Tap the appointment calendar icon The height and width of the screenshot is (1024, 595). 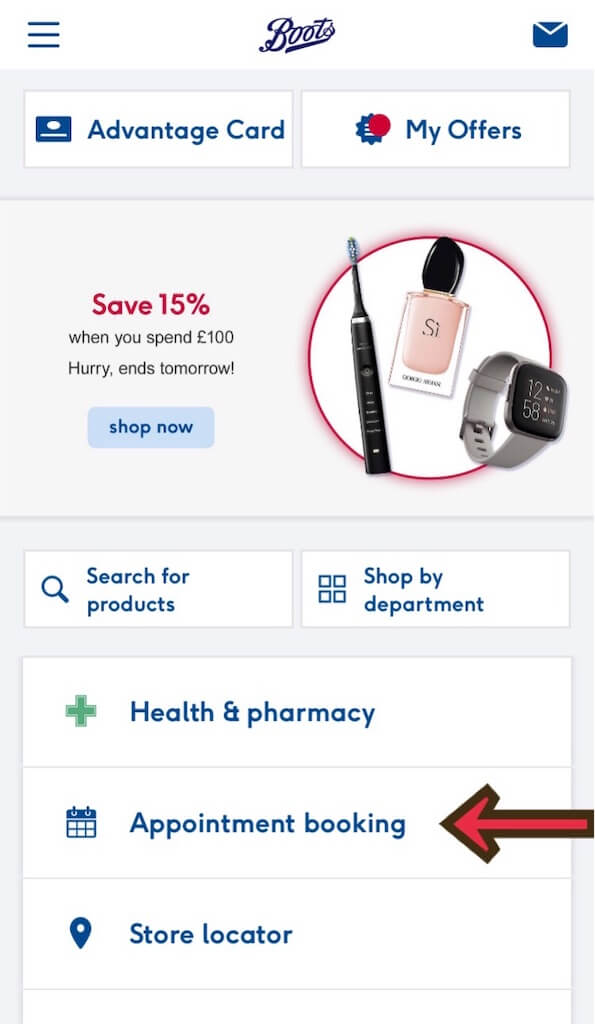pyautogui.click(x=82, y=822)
